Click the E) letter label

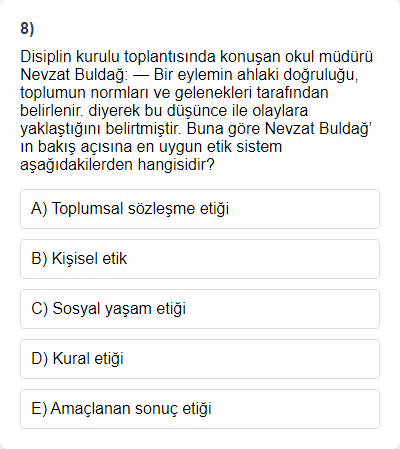39,409
